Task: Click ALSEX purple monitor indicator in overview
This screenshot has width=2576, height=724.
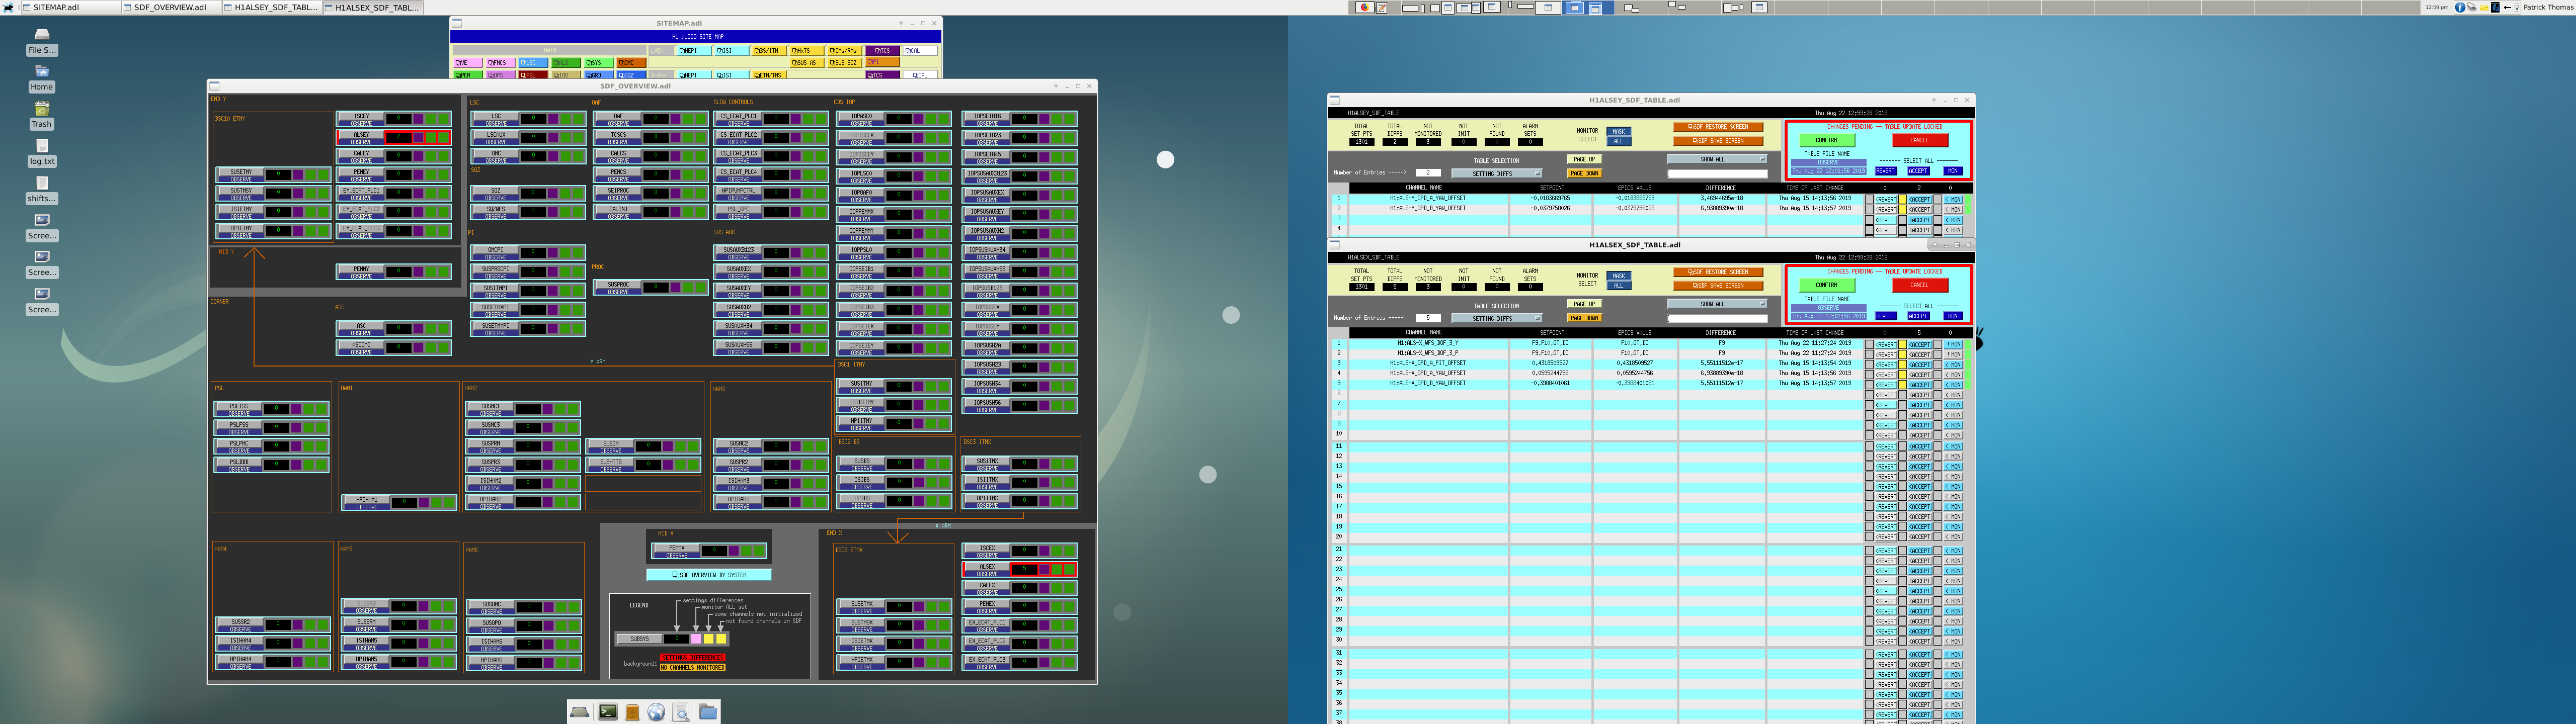Action: click(1045, 569)
